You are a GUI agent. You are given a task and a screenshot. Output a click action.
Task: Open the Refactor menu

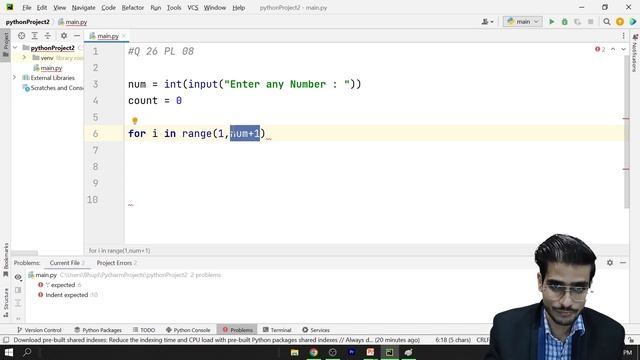133,7
